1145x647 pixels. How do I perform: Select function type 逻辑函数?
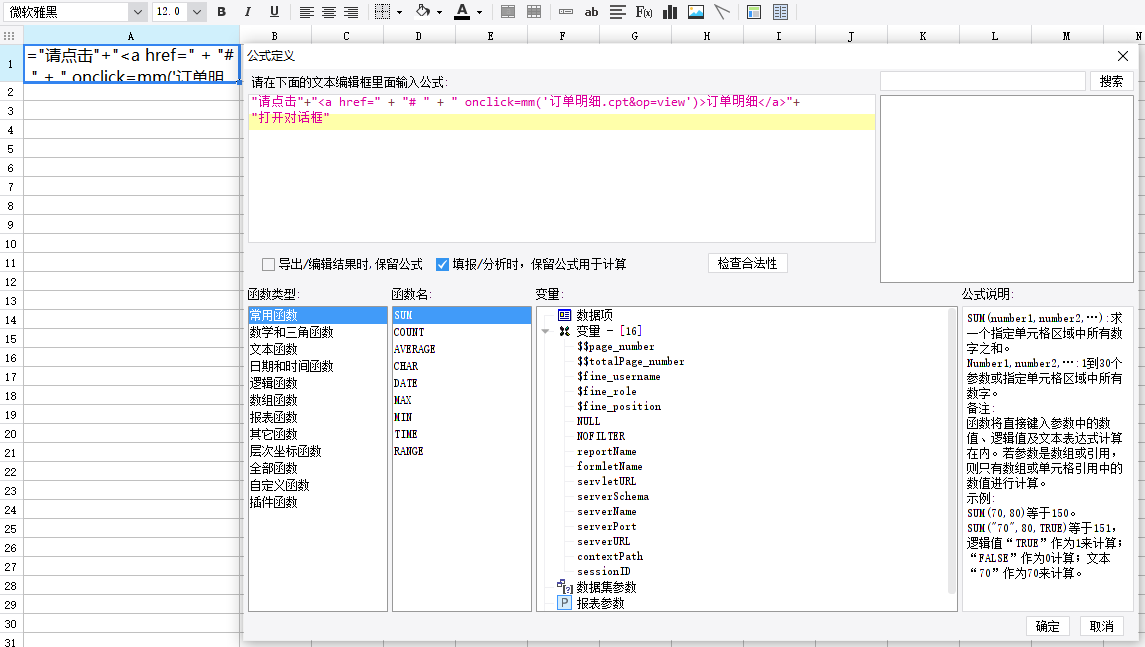pos(317,383)
